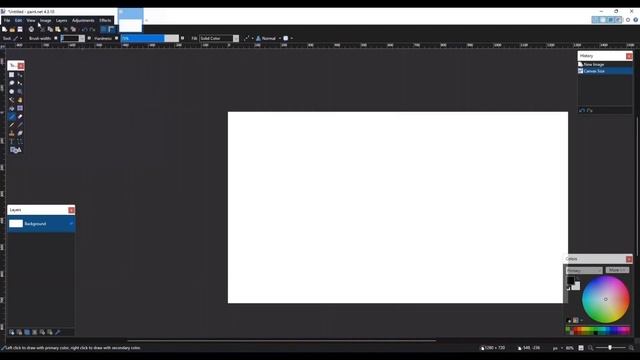The width and height of the screenshot is (640, 360).
Task: Select the Pan hand tool
Action: pyautogui.click(x=20, y=100)
